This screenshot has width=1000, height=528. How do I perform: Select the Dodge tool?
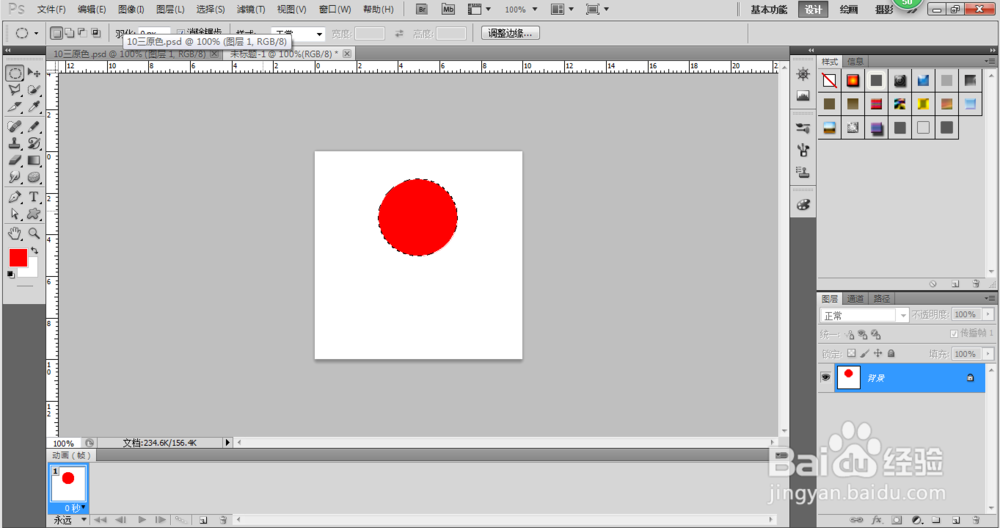[34, 177]
